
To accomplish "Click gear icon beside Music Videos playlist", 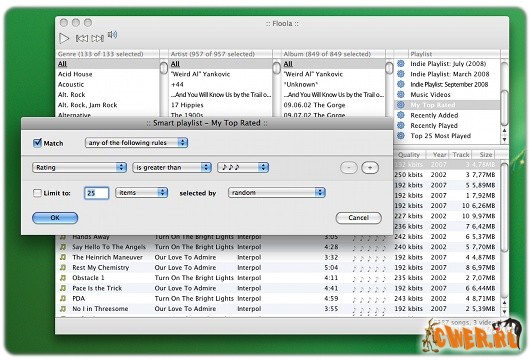I will (x=401, y=94).
